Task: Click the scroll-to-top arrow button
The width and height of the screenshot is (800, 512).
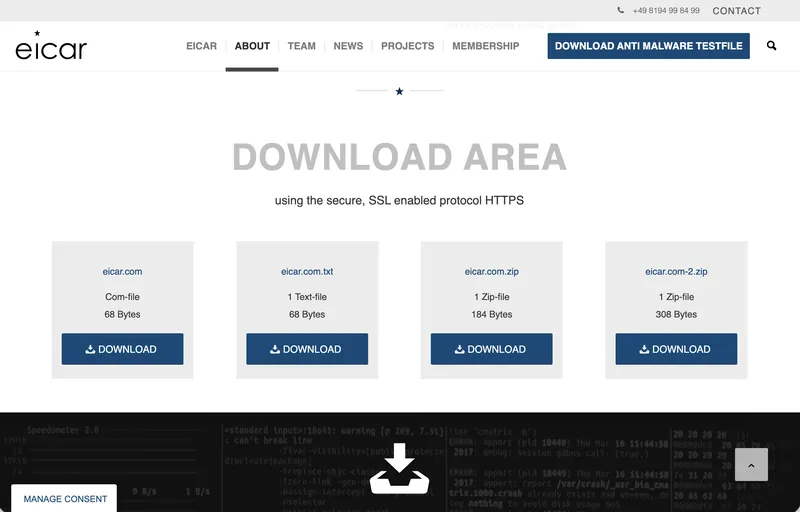Action: point(751,465)
